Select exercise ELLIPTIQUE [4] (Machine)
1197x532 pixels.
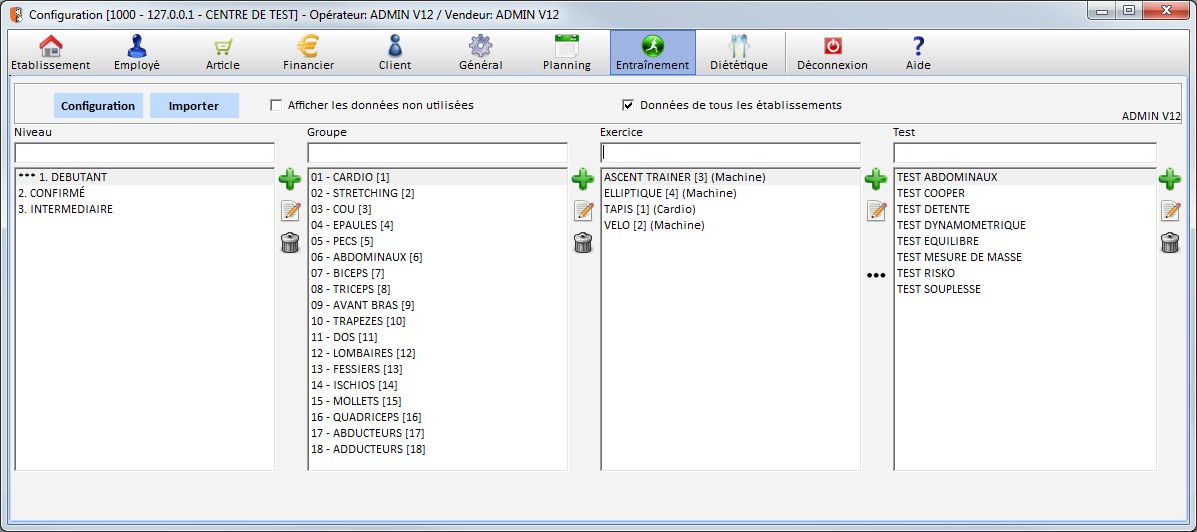click(731, 193)
